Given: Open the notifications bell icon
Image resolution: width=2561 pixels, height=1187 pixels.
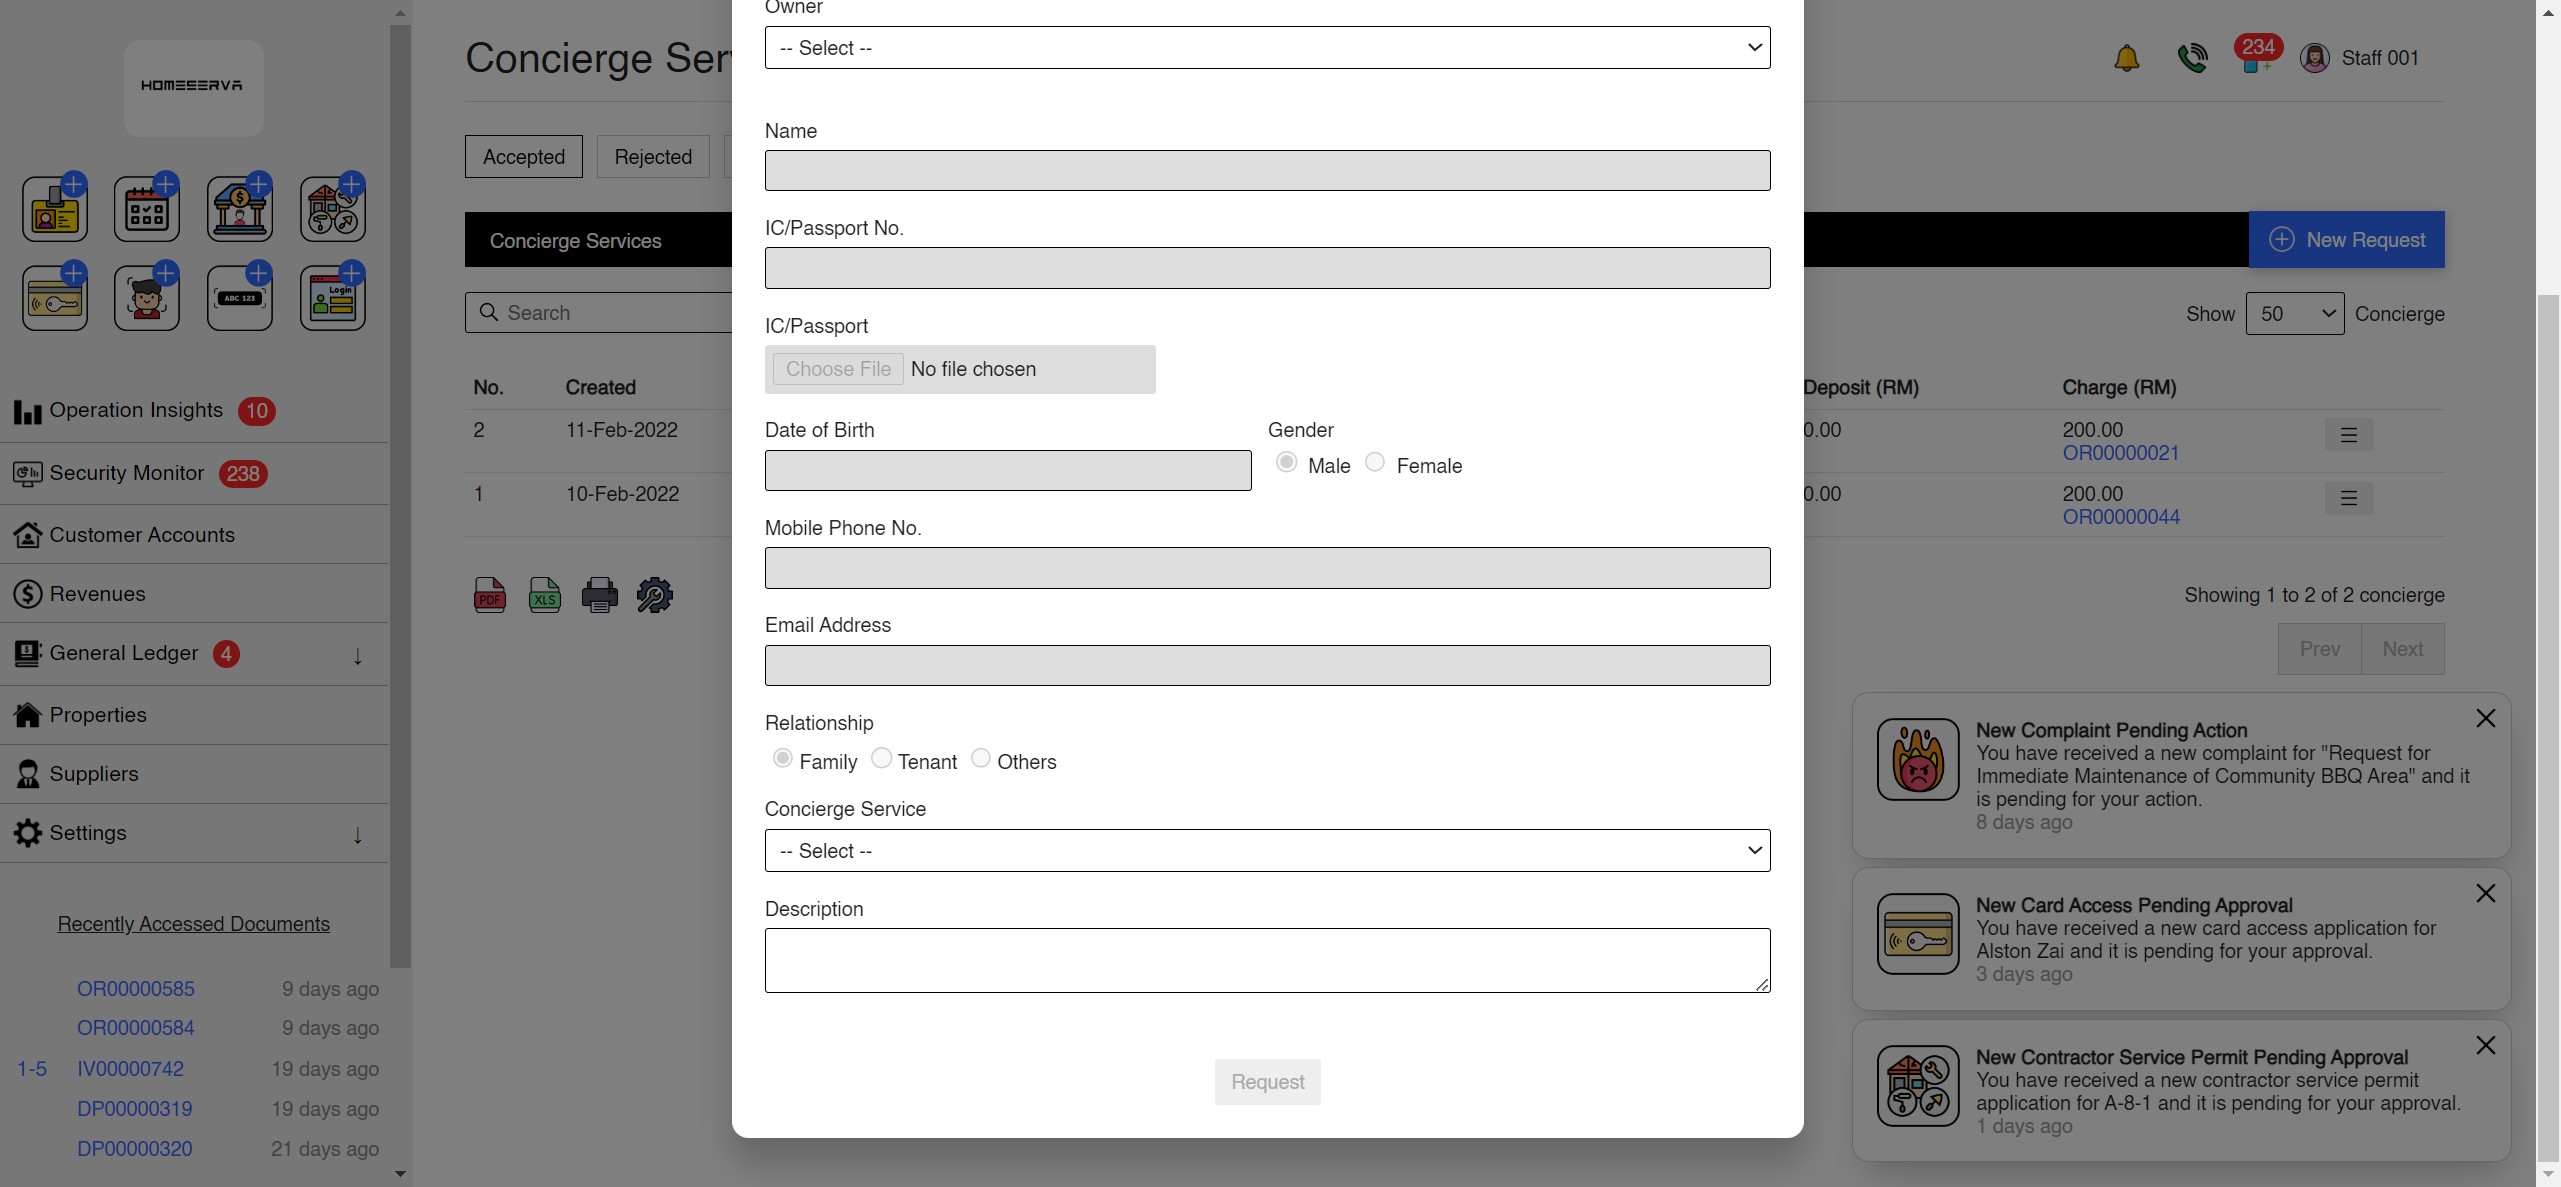Looking at the screenshot, I should pos(2126,57).
